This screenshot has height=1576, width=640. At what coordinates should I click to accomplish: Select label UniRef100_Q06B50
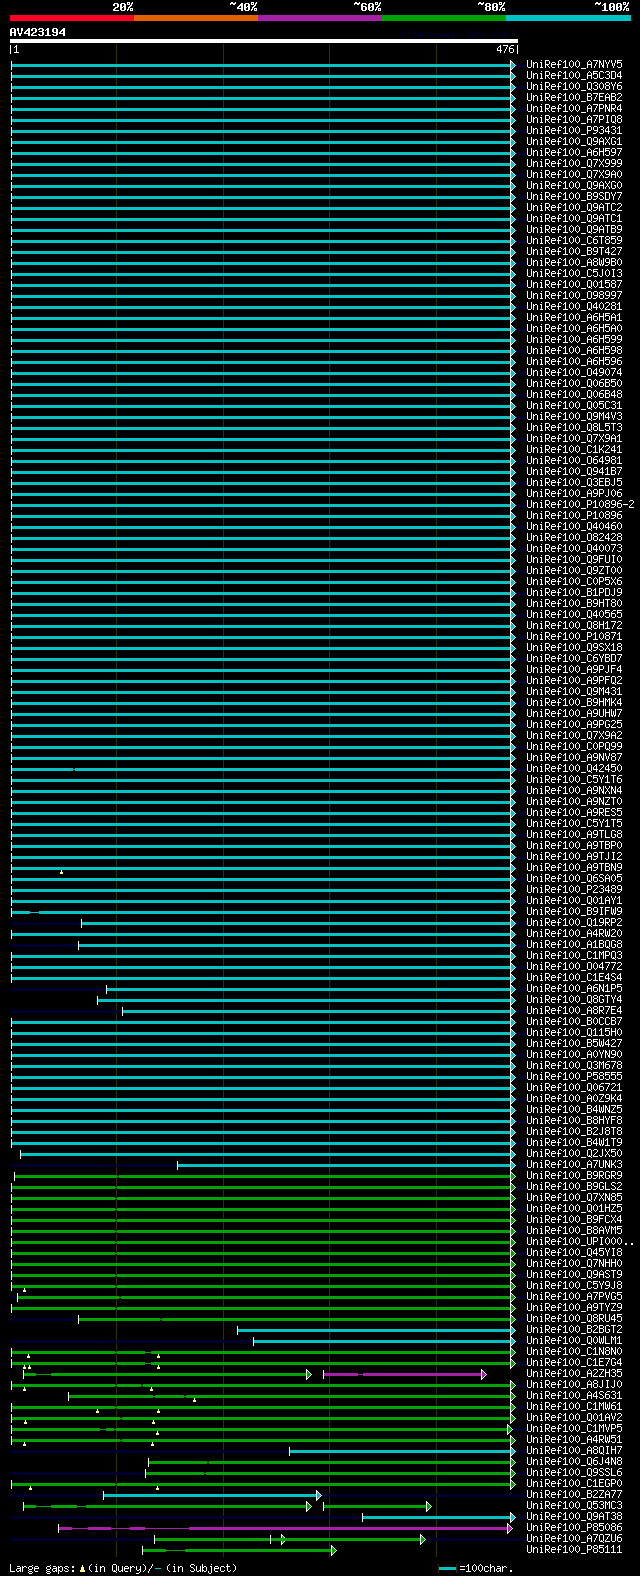click(x=574, y=383)
